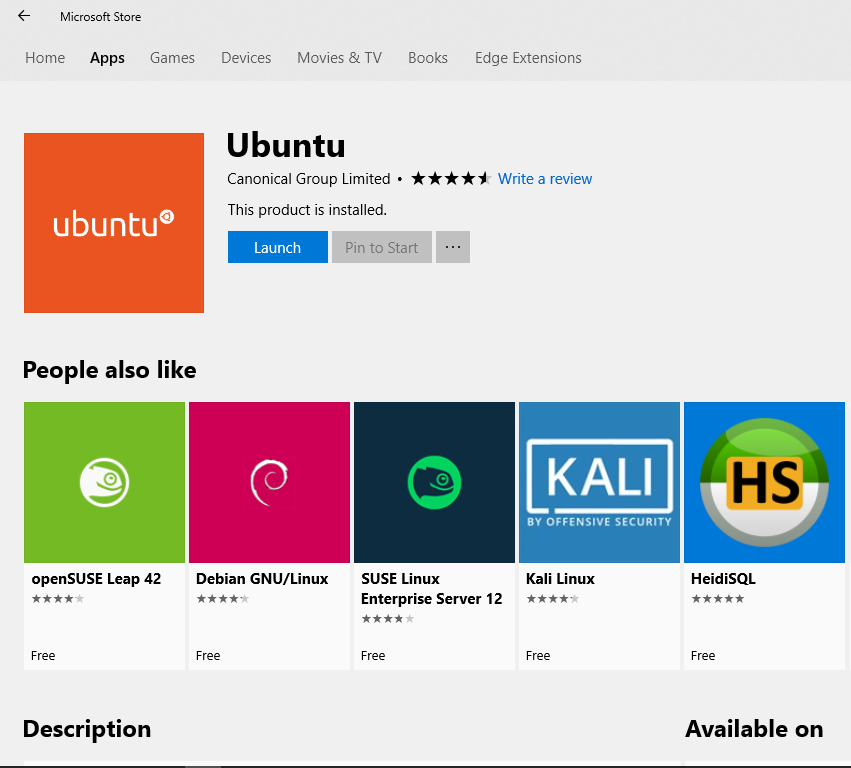Click the SUSE Linux Enterprise Server chameleon icon
851x768 pixels.
(x=433, y=481)
